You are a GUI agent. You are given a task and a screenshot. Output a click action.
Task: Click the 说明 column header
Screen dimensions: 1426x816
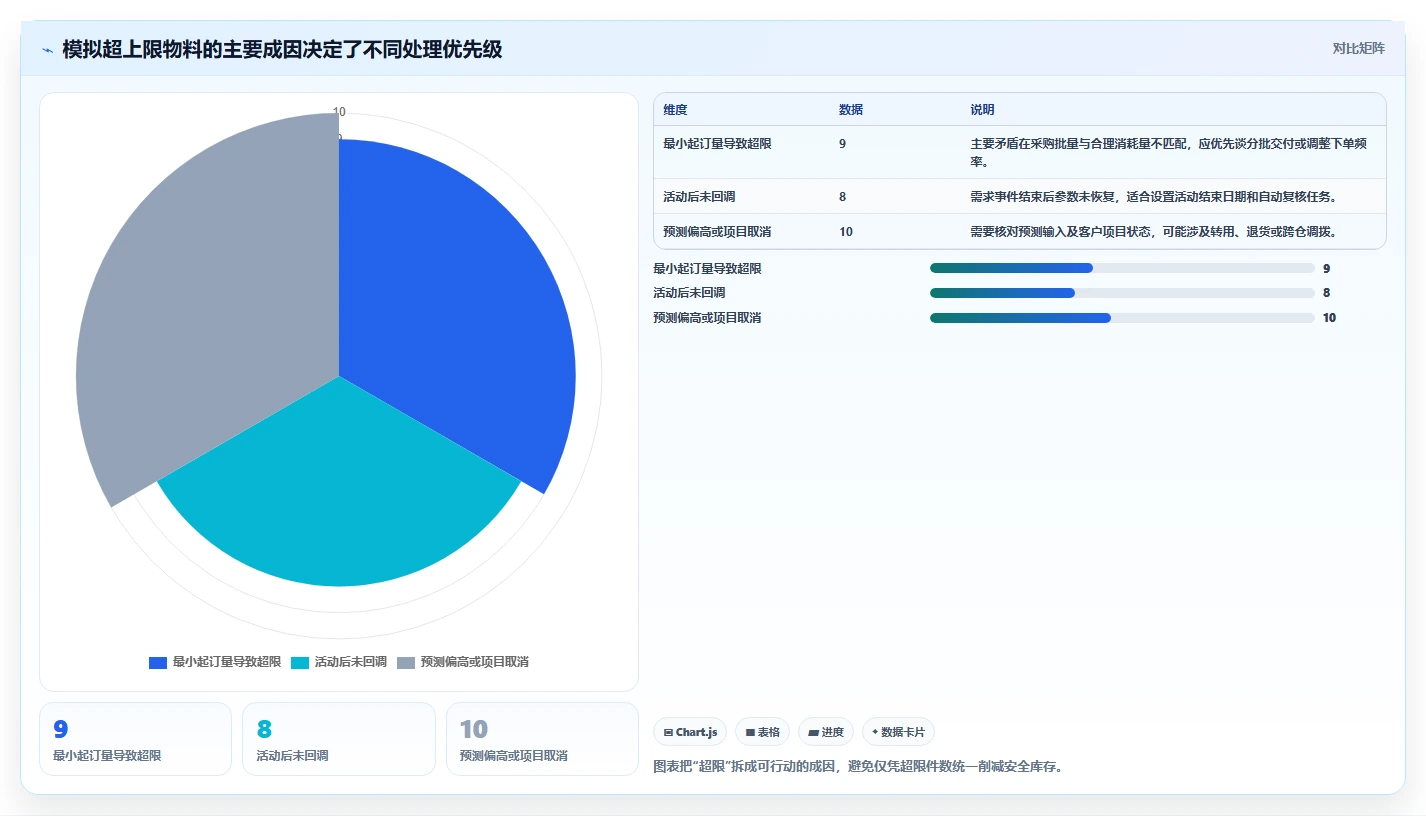click(982, 110)
